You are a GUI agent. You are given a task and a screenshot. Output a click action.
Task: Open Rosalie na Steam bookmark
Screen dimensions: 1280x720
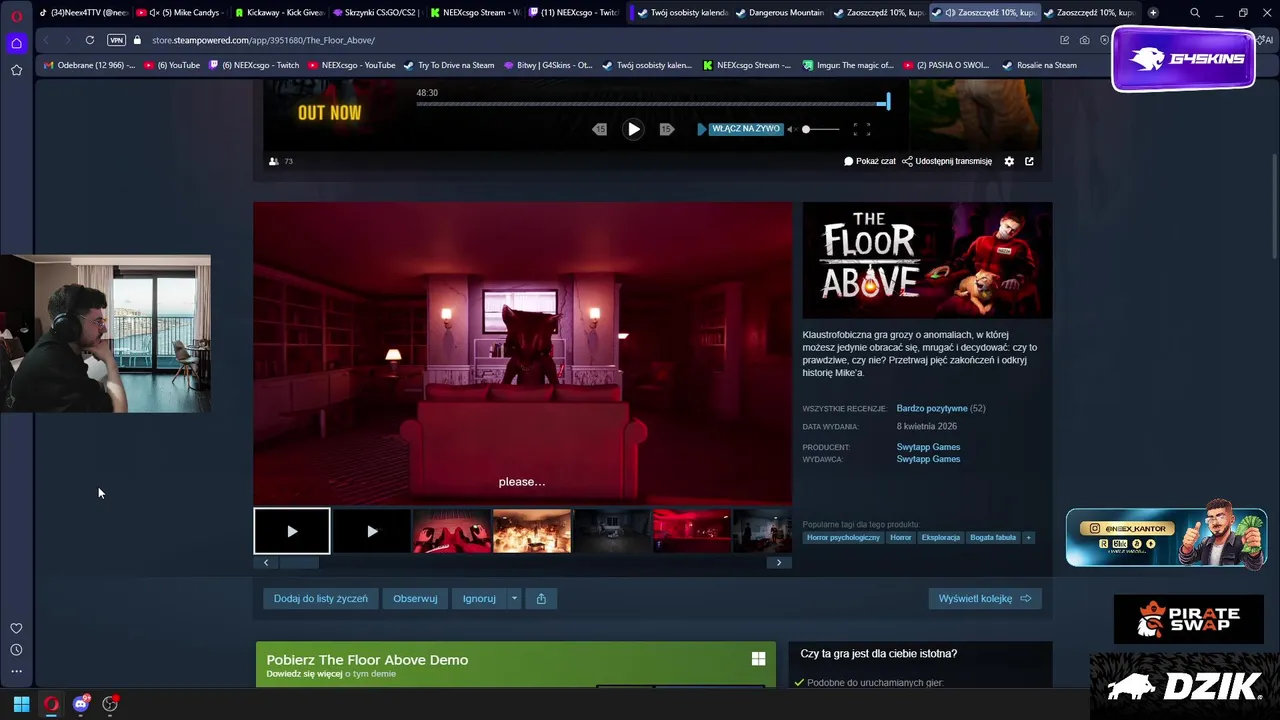click(x=1039, y=65)
